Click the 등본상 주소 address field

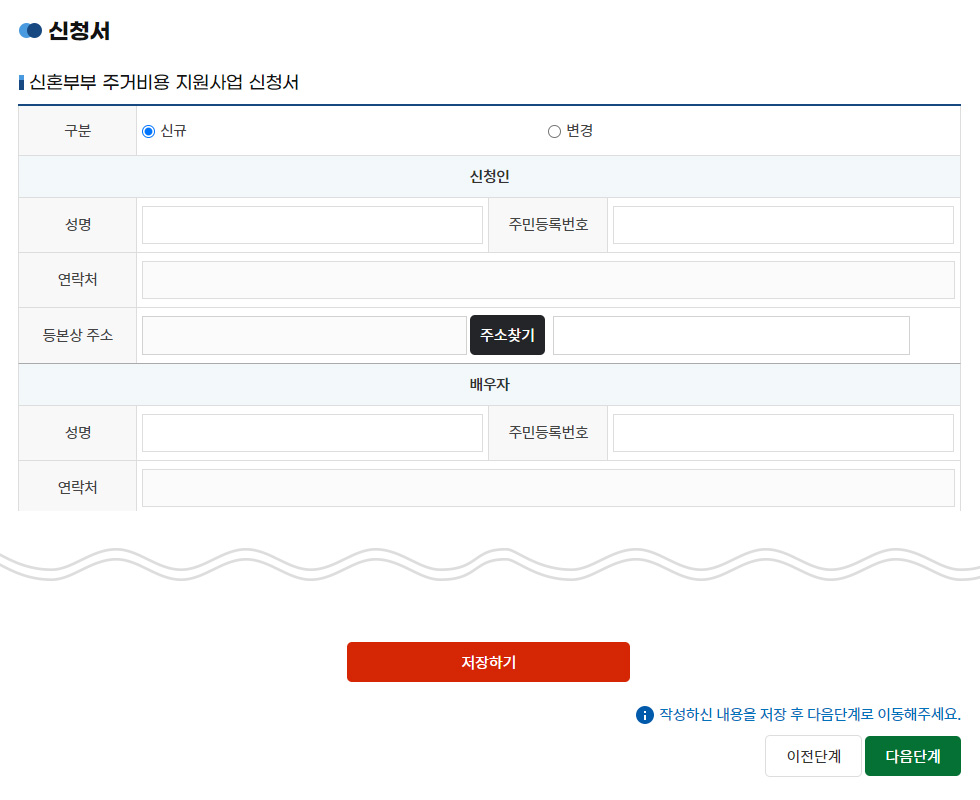(x=304, y=335)
